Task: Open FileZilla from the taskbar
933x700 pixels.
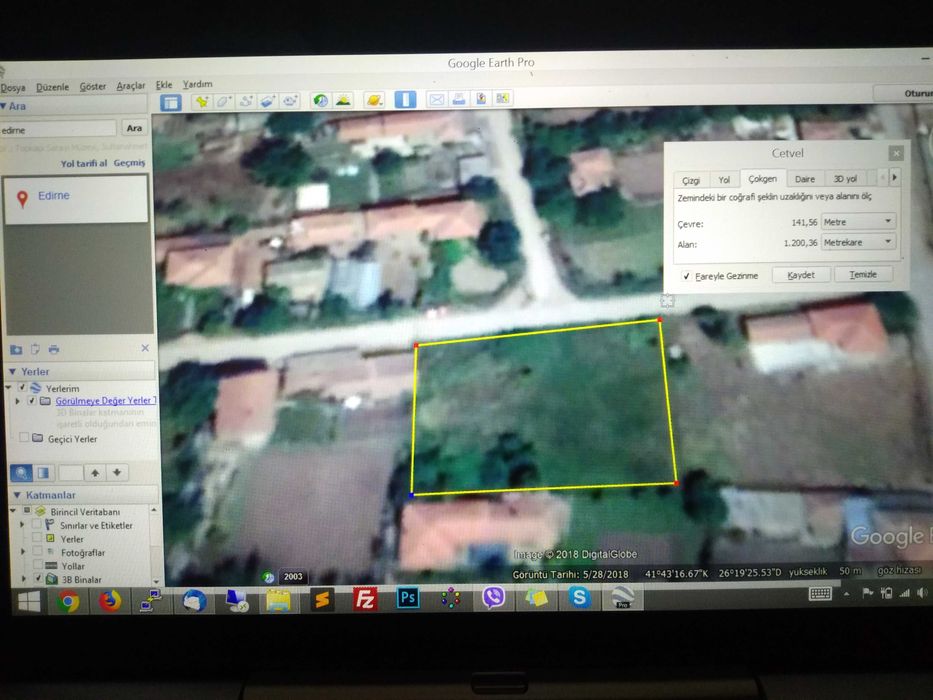Action: tap(365, 599)
